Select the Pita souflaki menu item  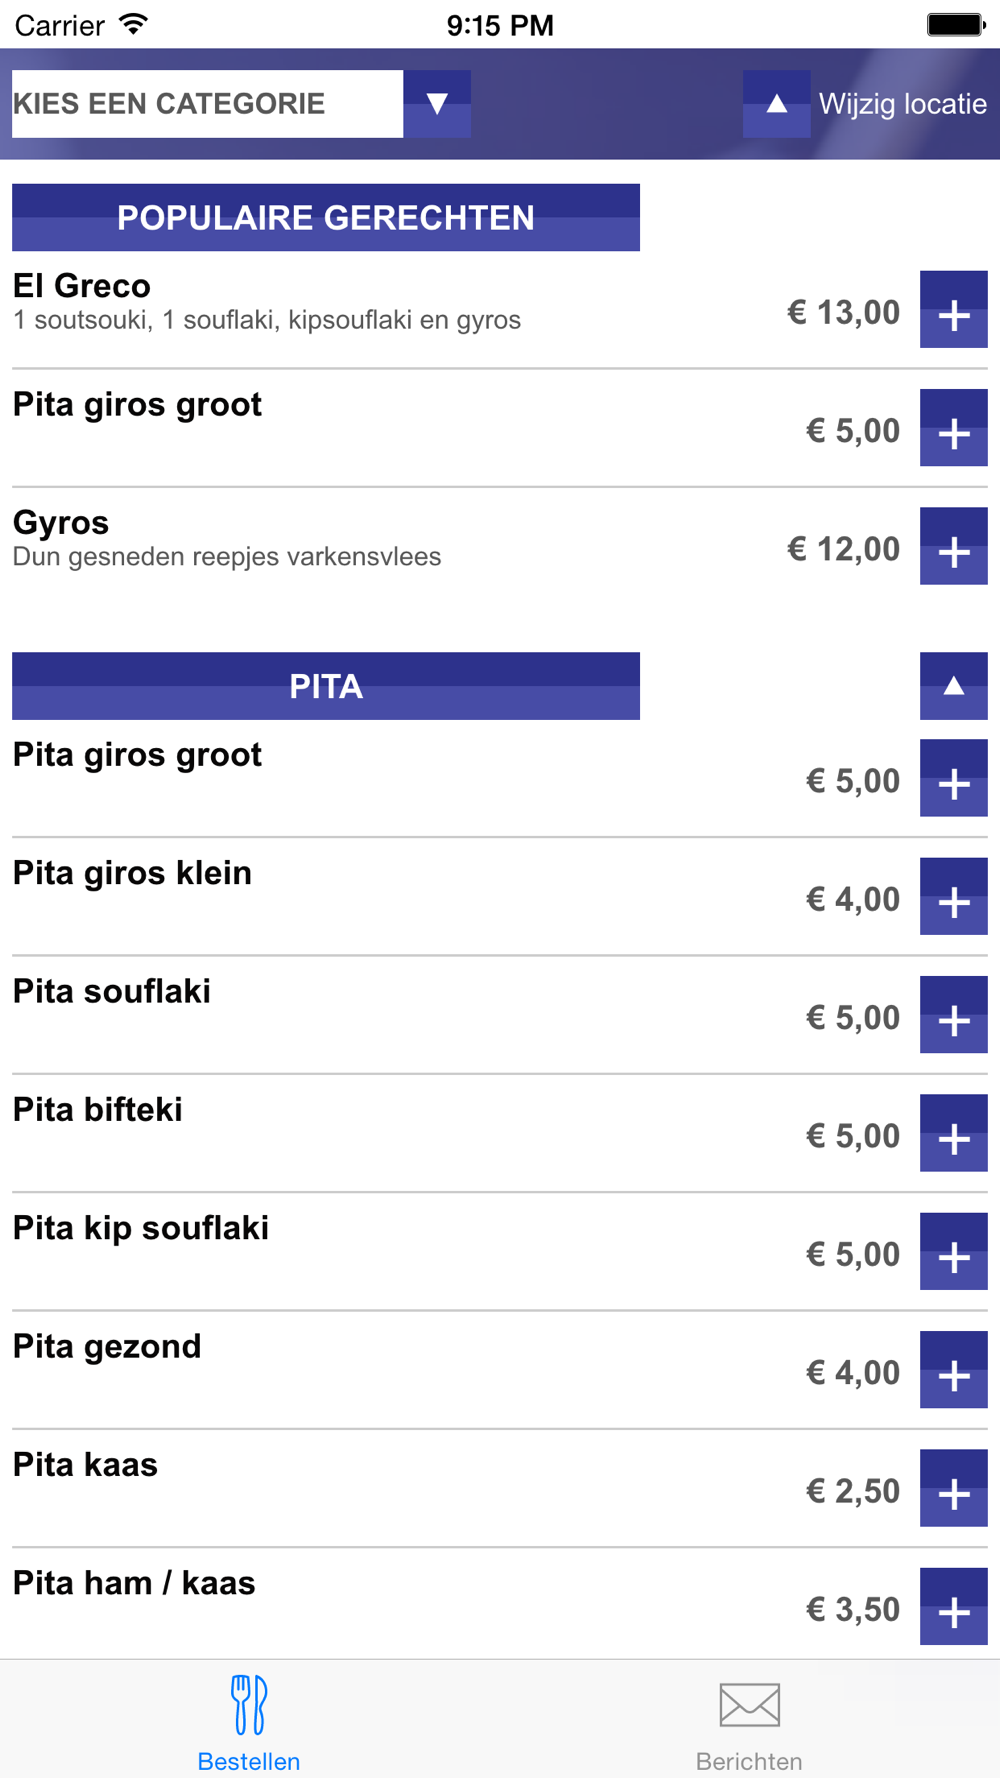[112, 992]
